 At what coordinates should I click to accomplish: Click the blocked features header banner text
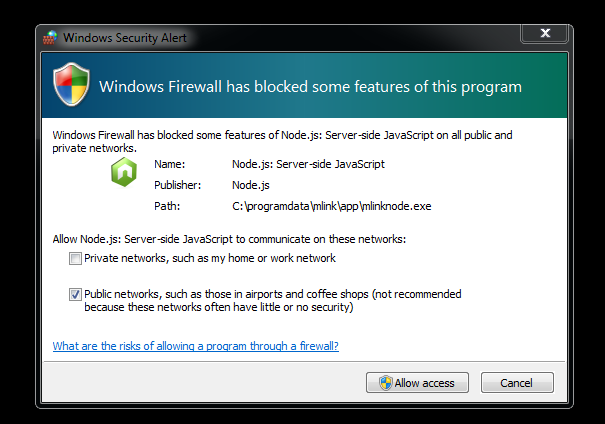(310, 86)
